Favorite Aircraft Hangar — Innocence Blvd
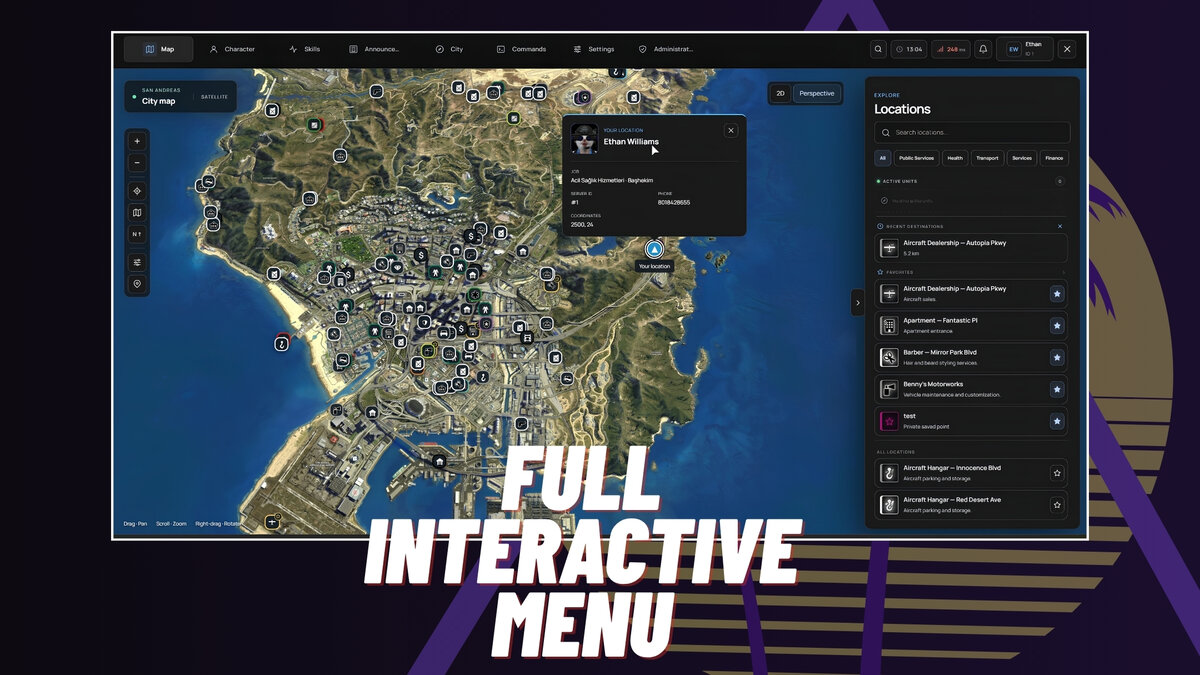This screenshot has height=675, width=1200. (1057, 473)
